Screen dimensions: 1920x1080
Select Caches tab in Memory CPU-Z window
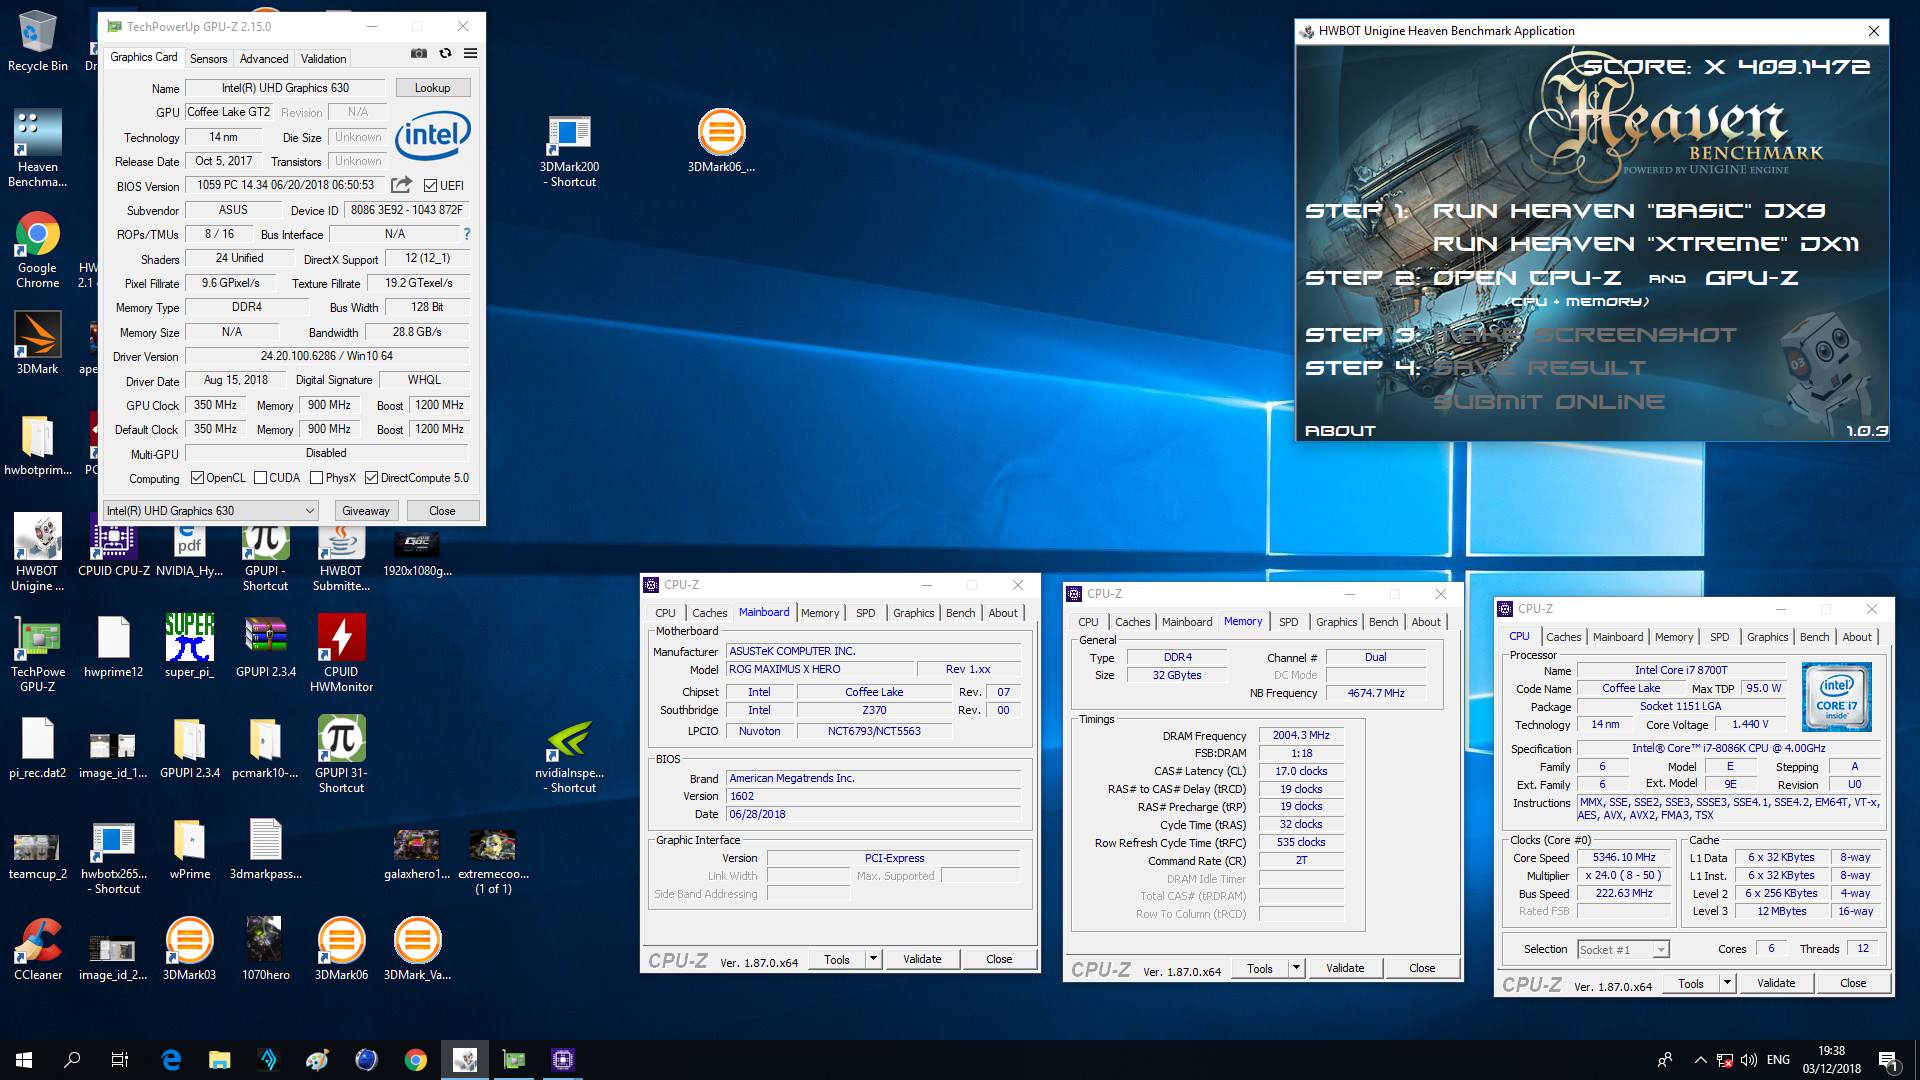point(1132,622)
